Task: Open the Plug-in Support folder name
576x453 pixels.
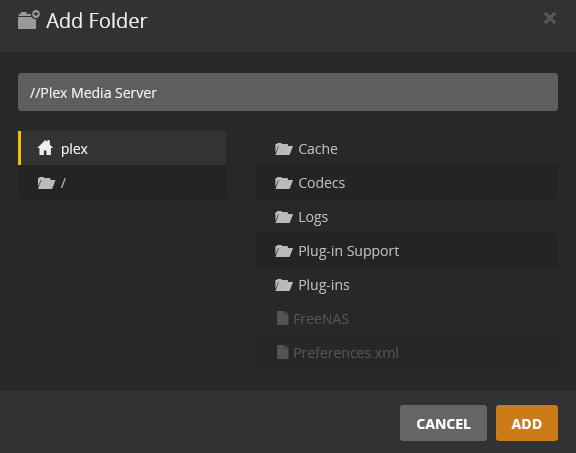Action: [349, 251]
